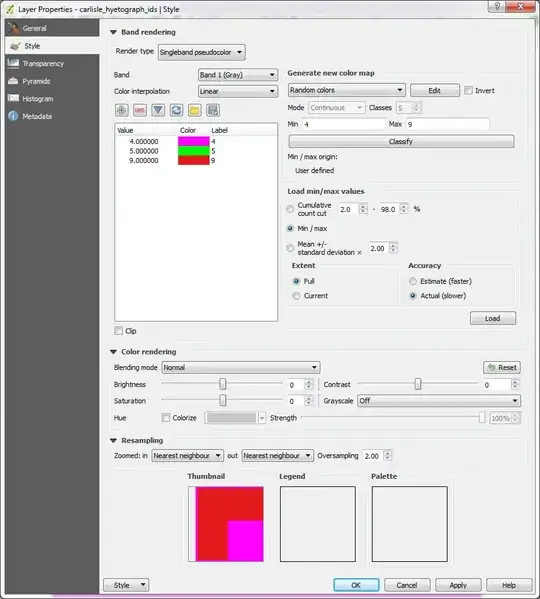540x599 pixels.
Task: Open the Histogram section
Action: coord(52,99)
